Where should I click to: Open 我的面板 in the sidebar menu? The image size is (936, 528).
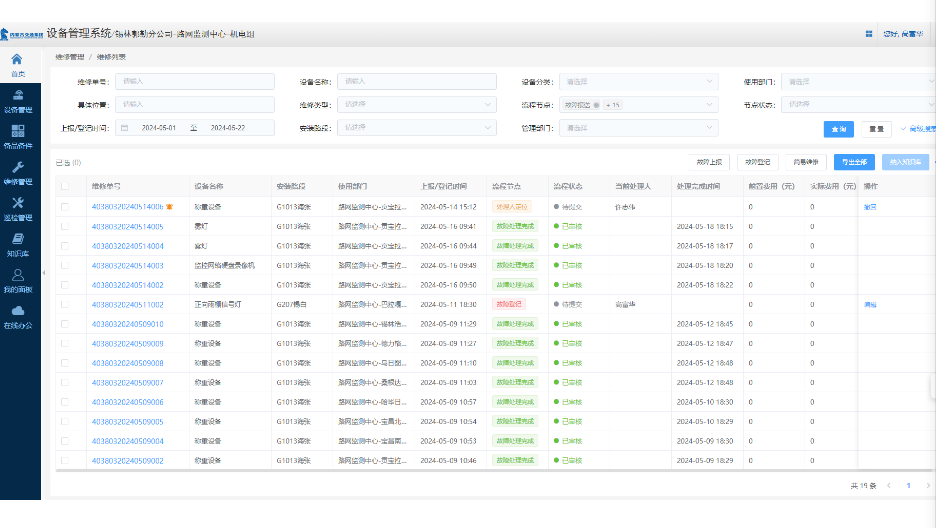pyautogui.click(x=18, y=280)
